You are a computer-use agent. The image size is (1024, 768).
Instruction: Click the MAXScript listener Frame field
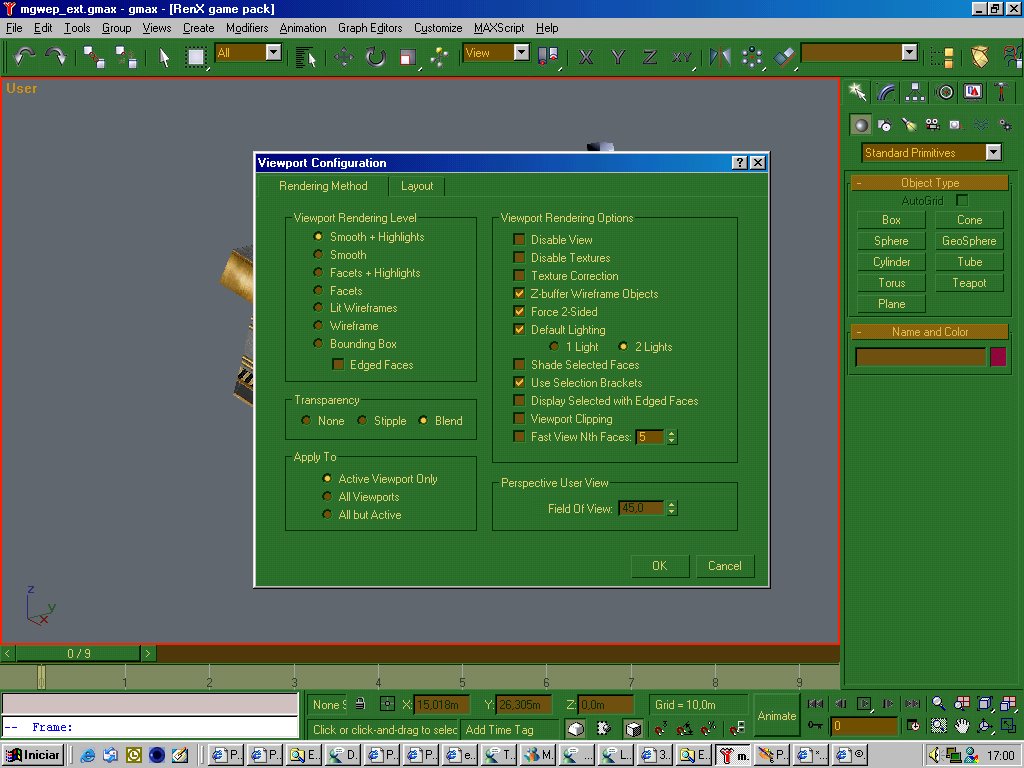[x=150, y=727]
